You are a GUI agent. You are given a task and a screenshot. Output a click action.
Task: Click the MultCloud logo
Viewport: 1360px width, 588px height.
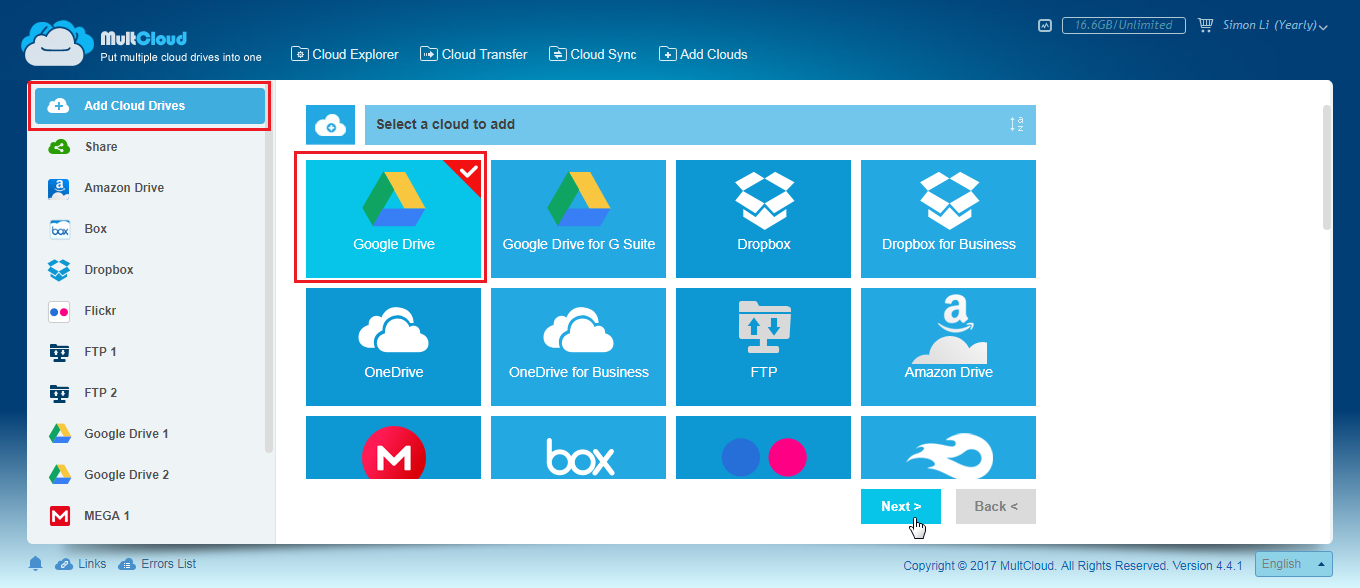click(142, 43)
